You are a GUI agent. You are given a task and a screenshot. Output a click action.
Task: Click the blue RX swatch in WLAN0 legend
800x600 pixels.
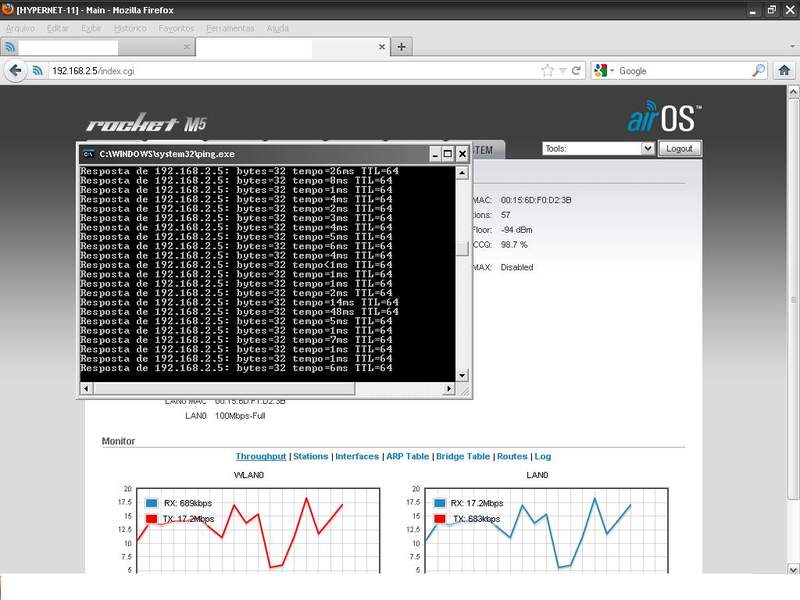152,503
